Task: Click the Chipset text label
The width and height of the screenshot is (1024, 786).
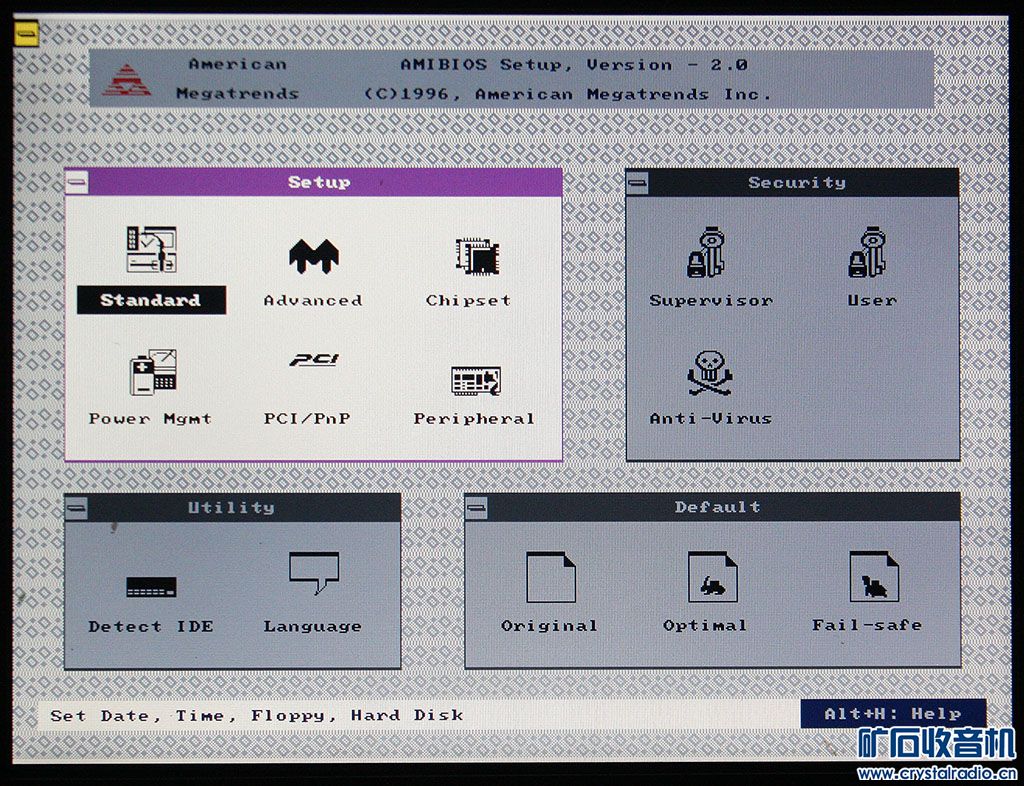Action: coord(468,301)
